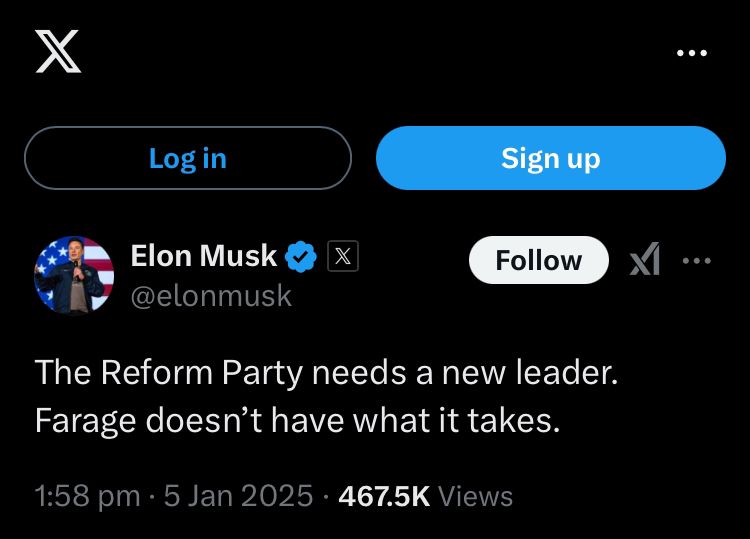Open the @elonmusk handle link

coord(211,296)
